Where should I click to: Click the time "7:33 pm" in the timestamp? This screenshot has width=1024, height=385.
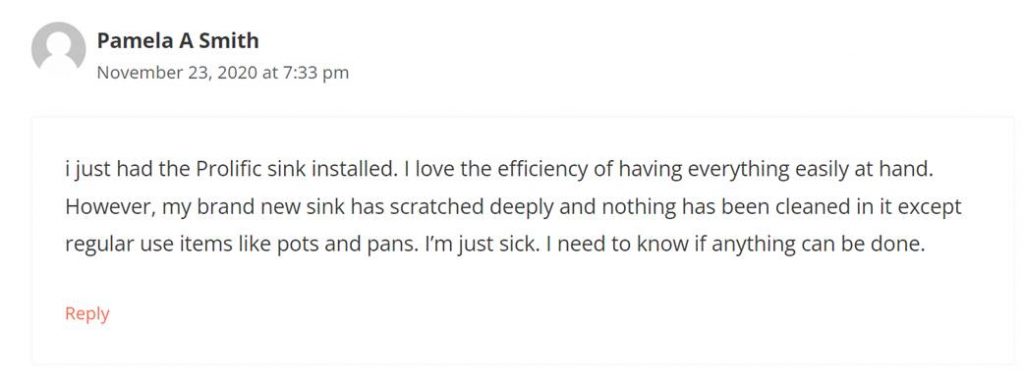(x=316, y=72)
